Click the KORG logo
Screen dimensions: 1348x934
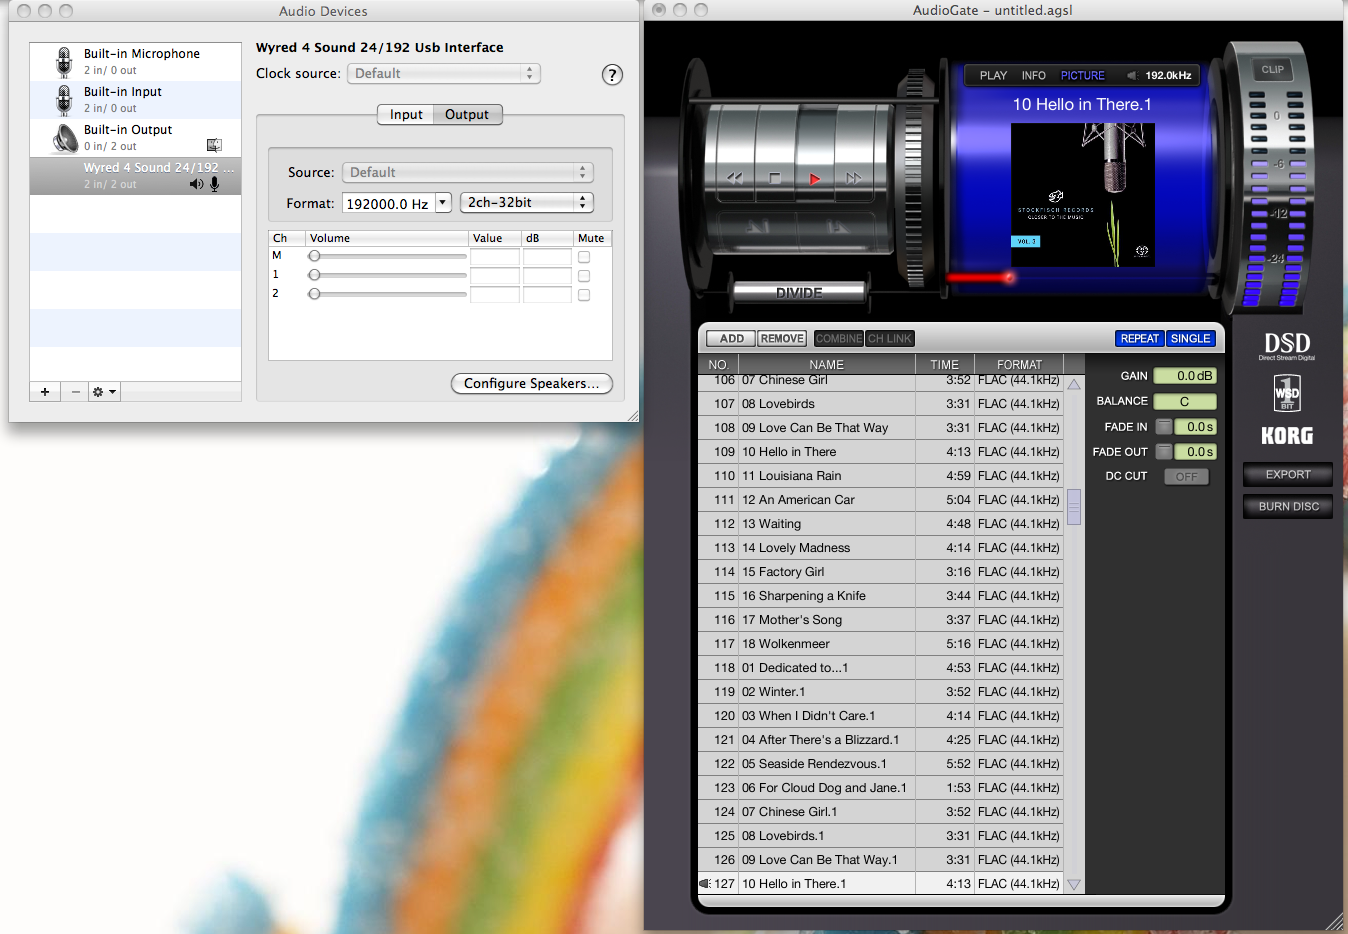[1287, 435]
